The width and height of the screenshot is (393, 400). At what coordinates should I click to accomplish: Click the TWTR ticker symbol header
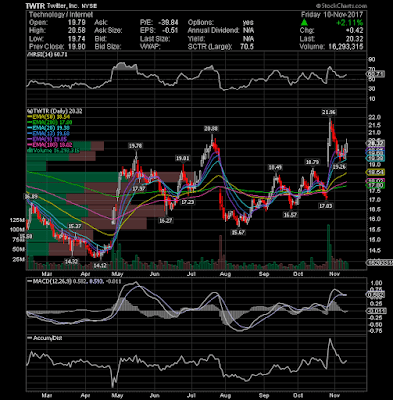(x=35, y=6)
